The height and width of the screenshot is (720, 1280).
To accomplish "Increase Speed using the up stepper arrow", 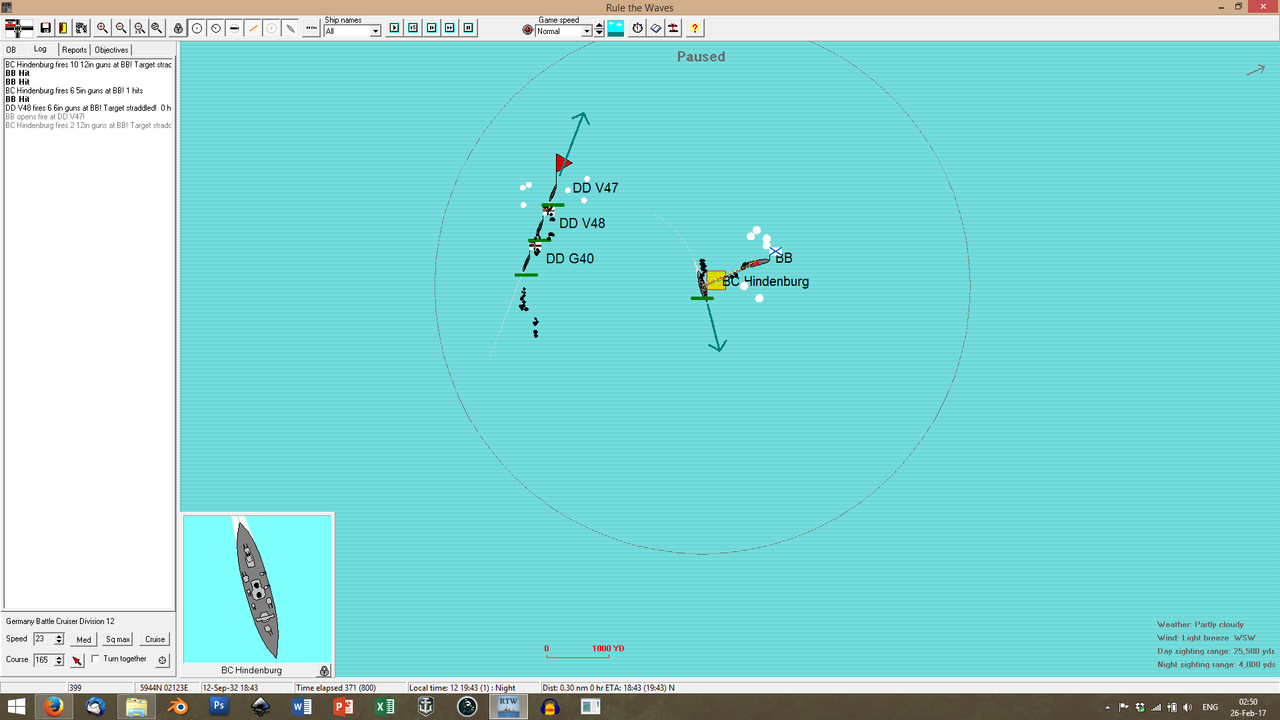I will tap(57, 635).
